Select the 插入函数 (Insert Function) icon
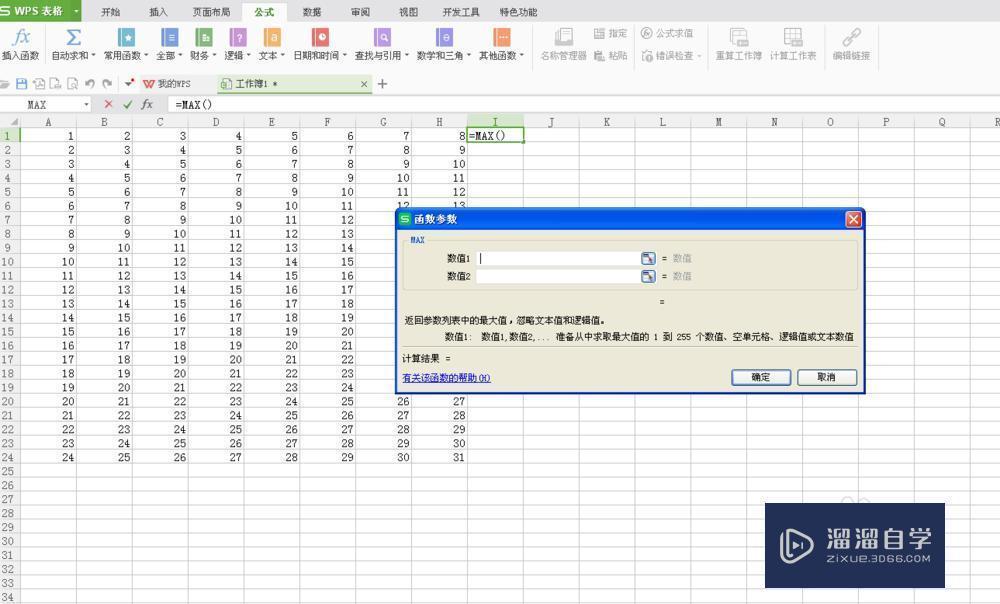The image size is (1000, 604). (22, 47)
